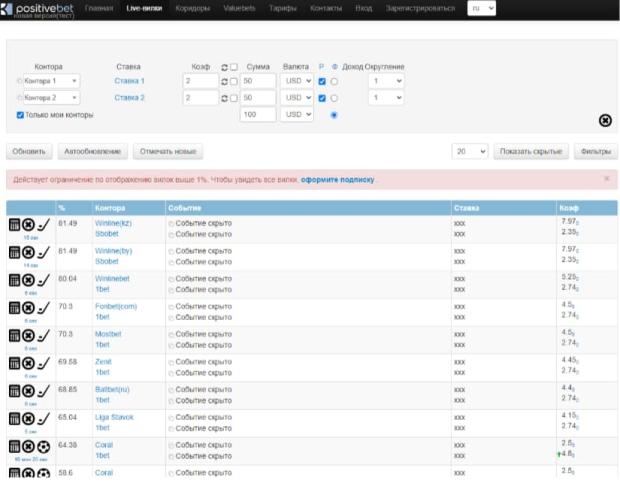Open Коридоры in the top menu

[193, 8]
